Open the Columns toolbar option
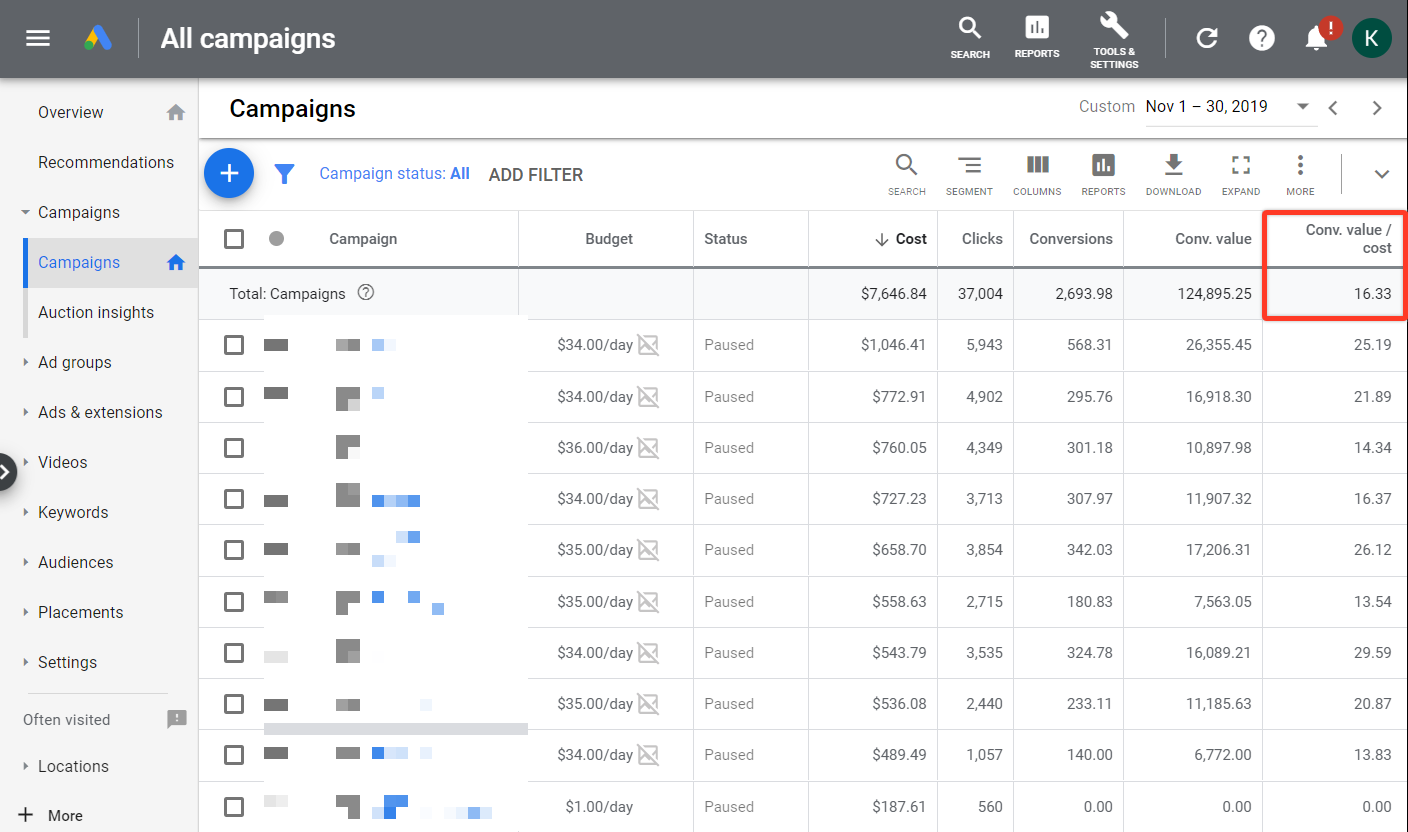 1037,174
